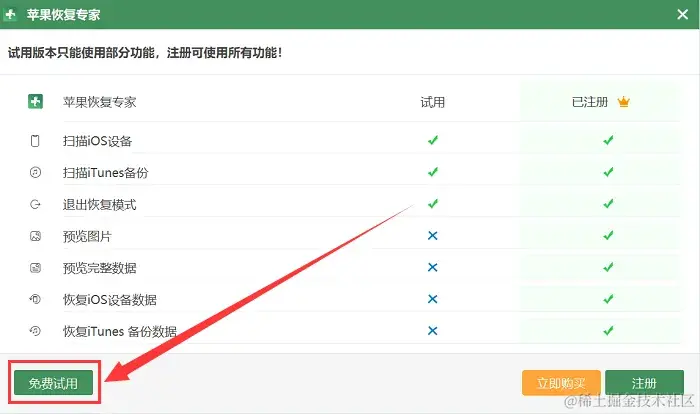Click the app logo in title bar

click(x=10, y=15)
